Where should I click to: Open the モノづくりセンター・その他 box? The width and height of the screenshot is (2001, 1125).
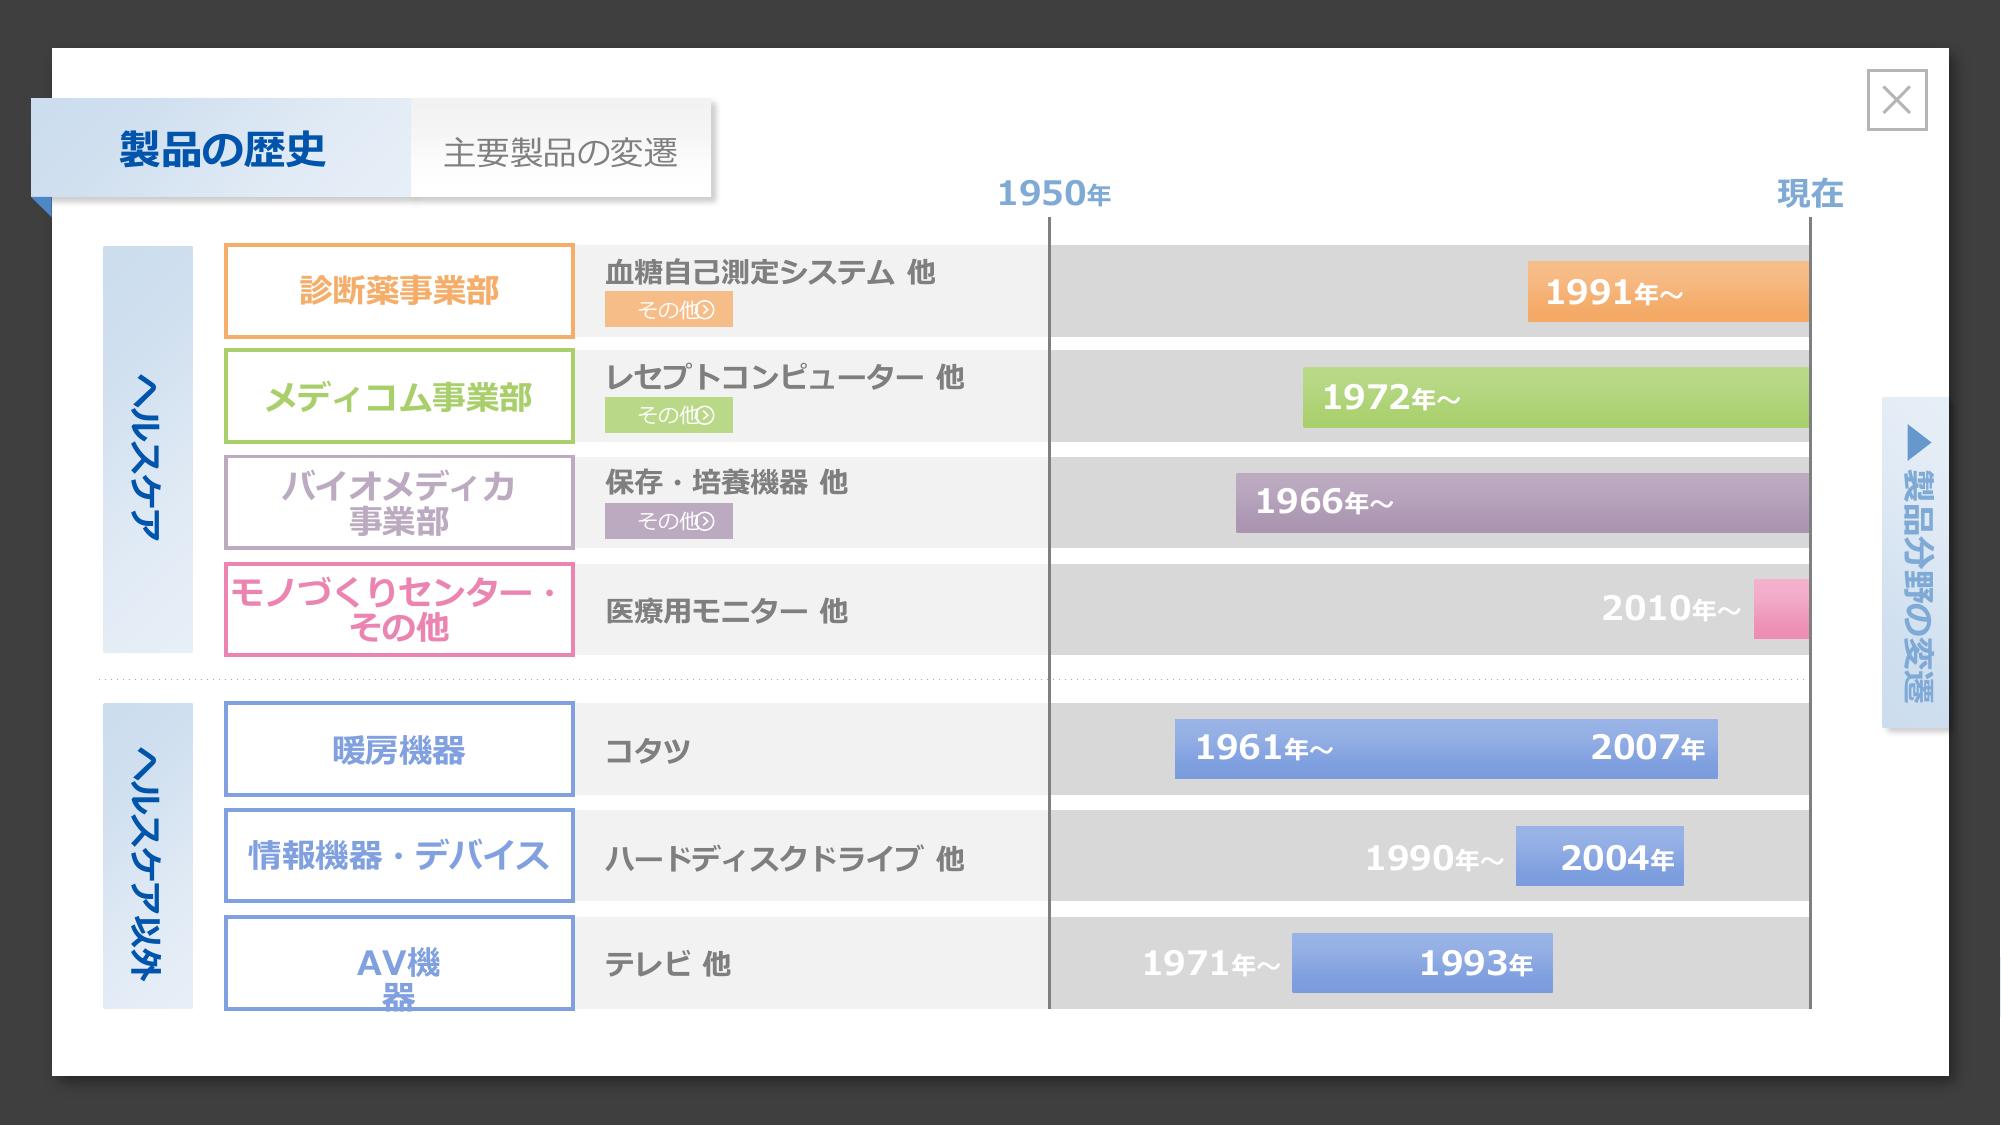pos(399,609)
